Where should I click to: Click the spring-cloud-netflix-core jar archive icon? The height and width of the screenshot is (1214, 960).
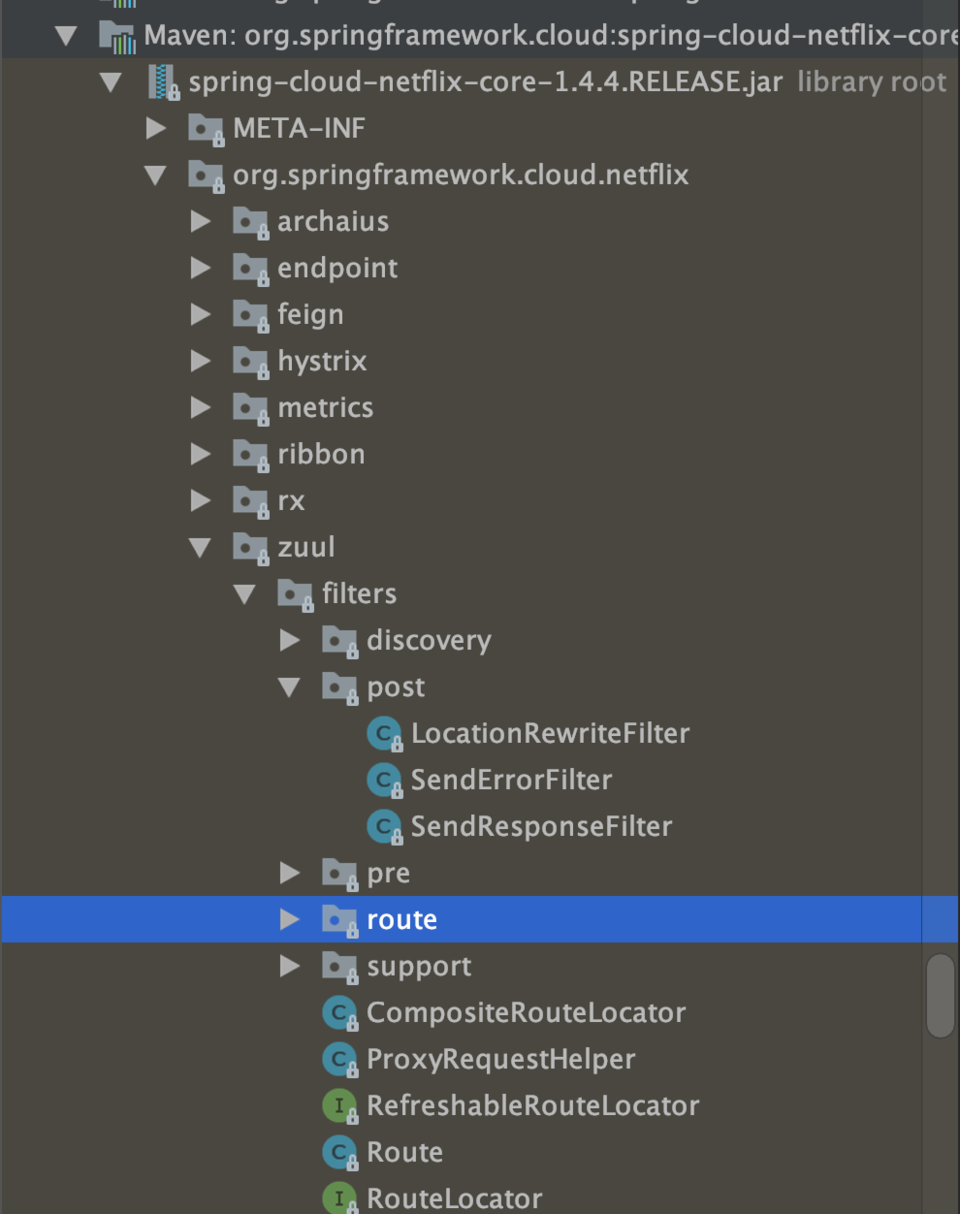tap(163, 82)
